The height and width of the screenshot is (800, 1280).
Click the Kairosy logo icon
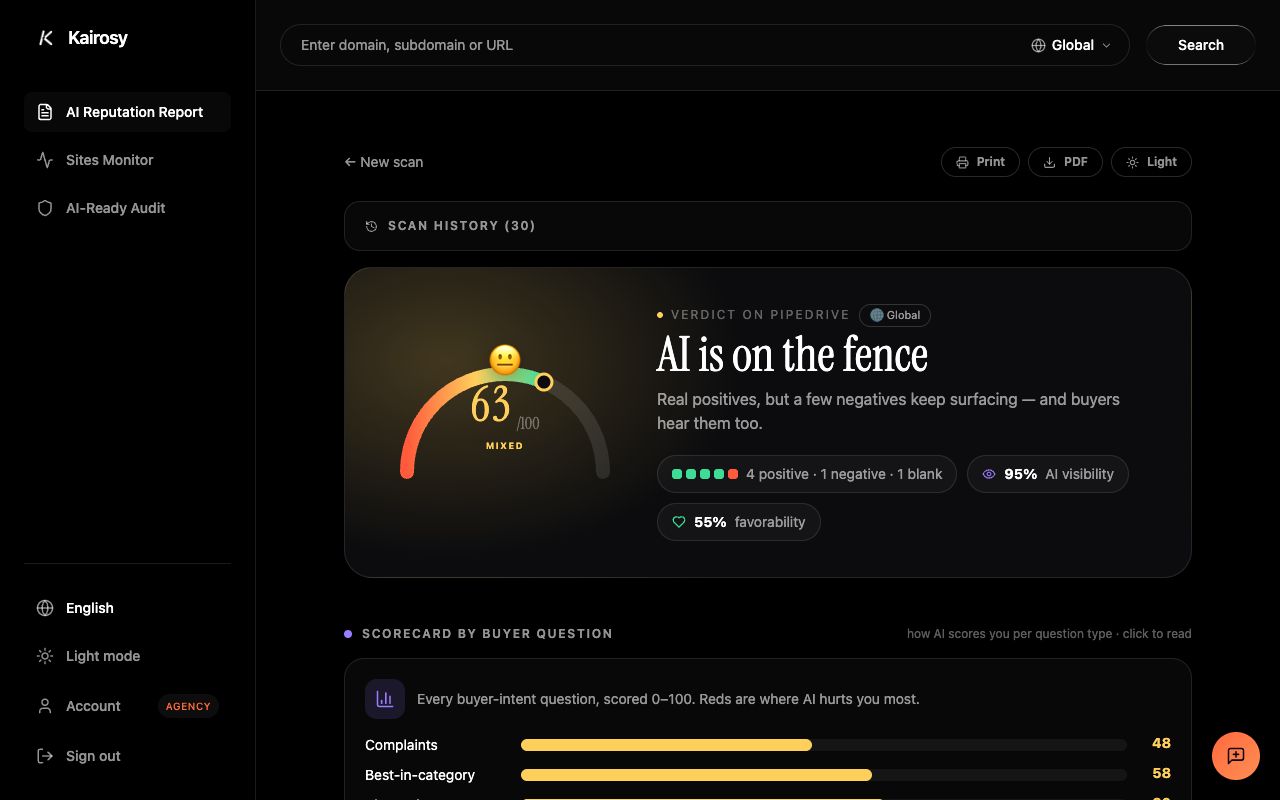pos(45,38)
